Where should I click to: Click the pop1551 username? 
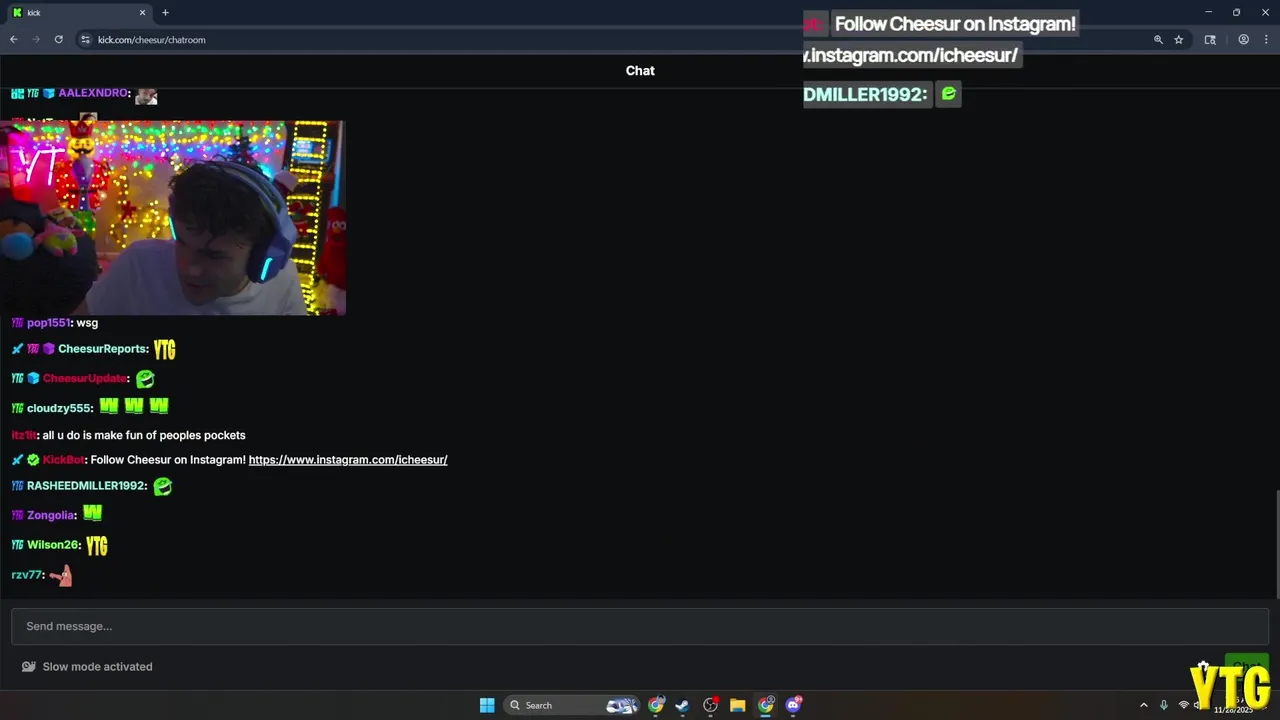tap(49, 323)
